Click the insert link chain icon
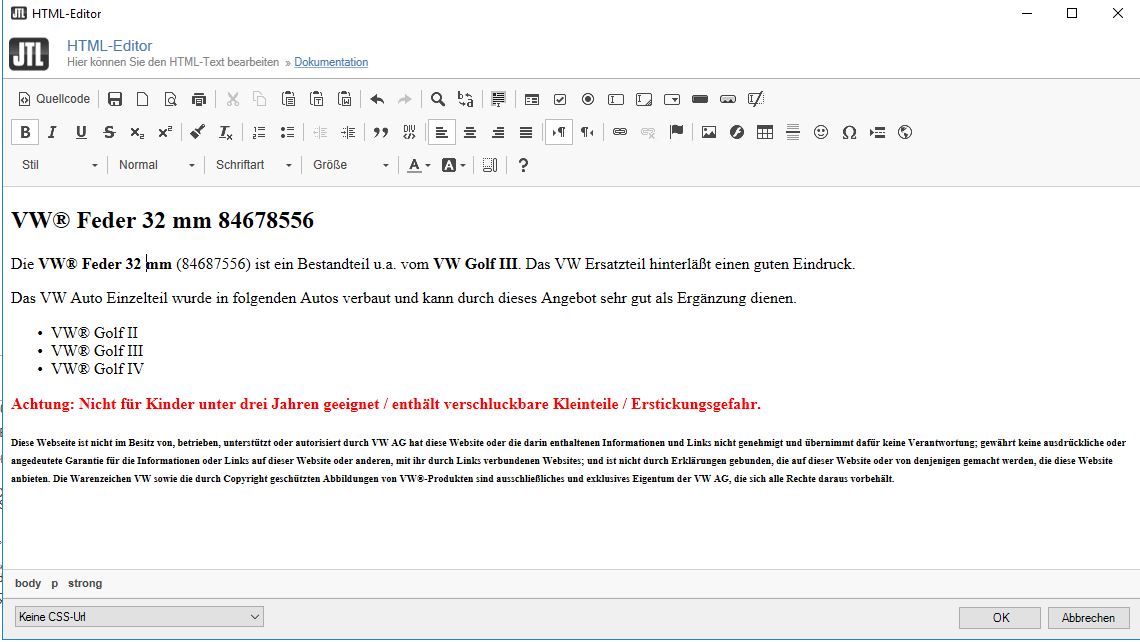 coord(620,132)
